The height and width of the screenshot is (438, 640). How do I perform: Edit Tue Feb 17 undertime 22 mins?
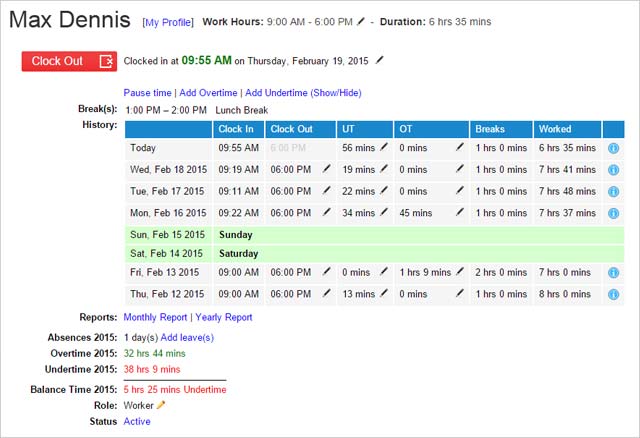(384, 190)
